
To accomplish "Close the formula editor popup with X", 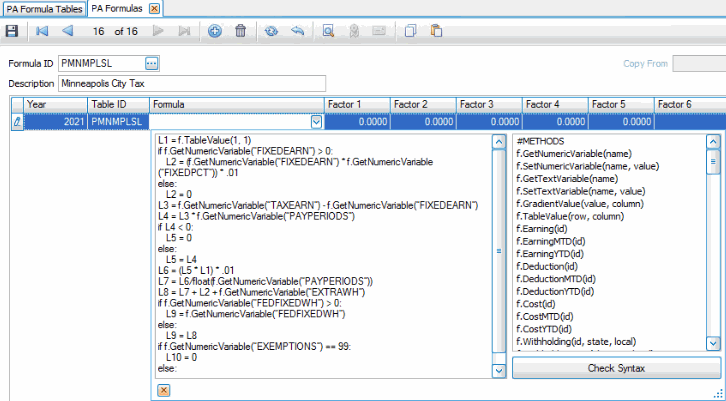I will pos(164,389).
